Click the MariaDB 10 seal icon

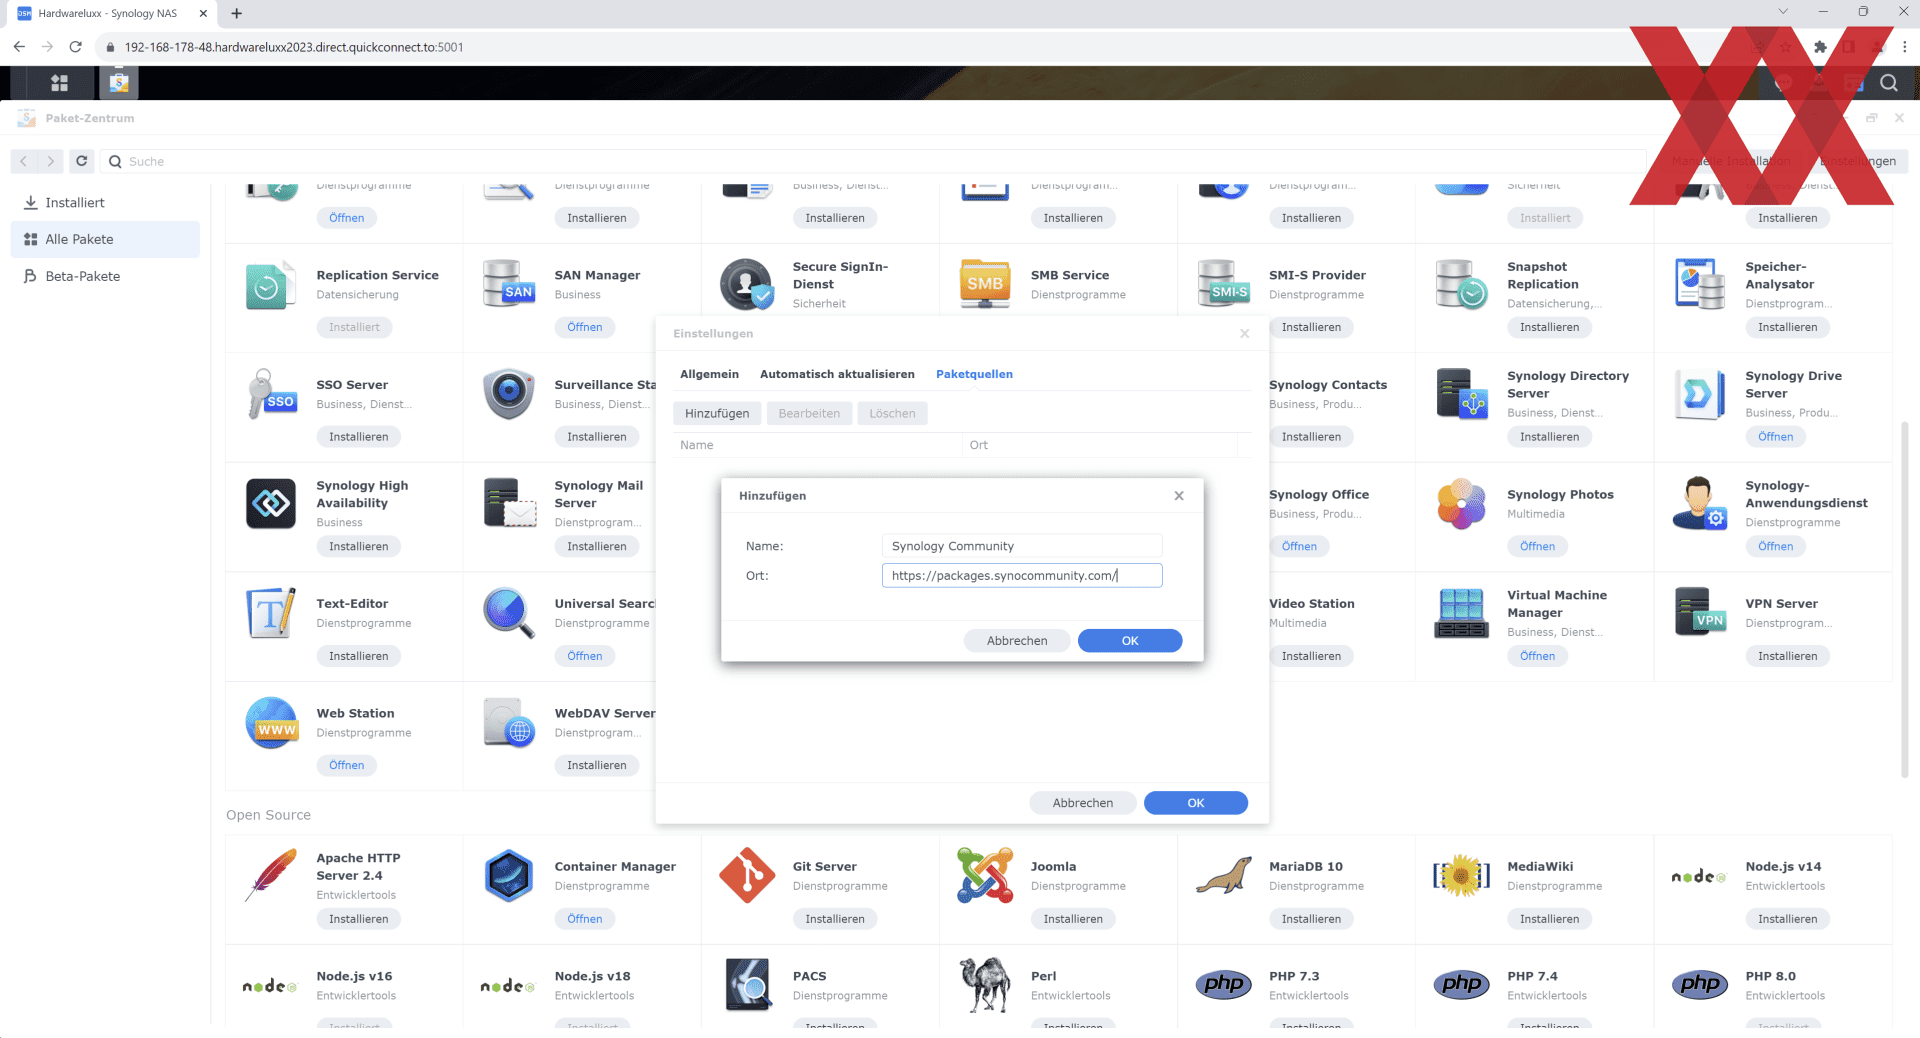pyautogui.click(x=1223, y=876)
